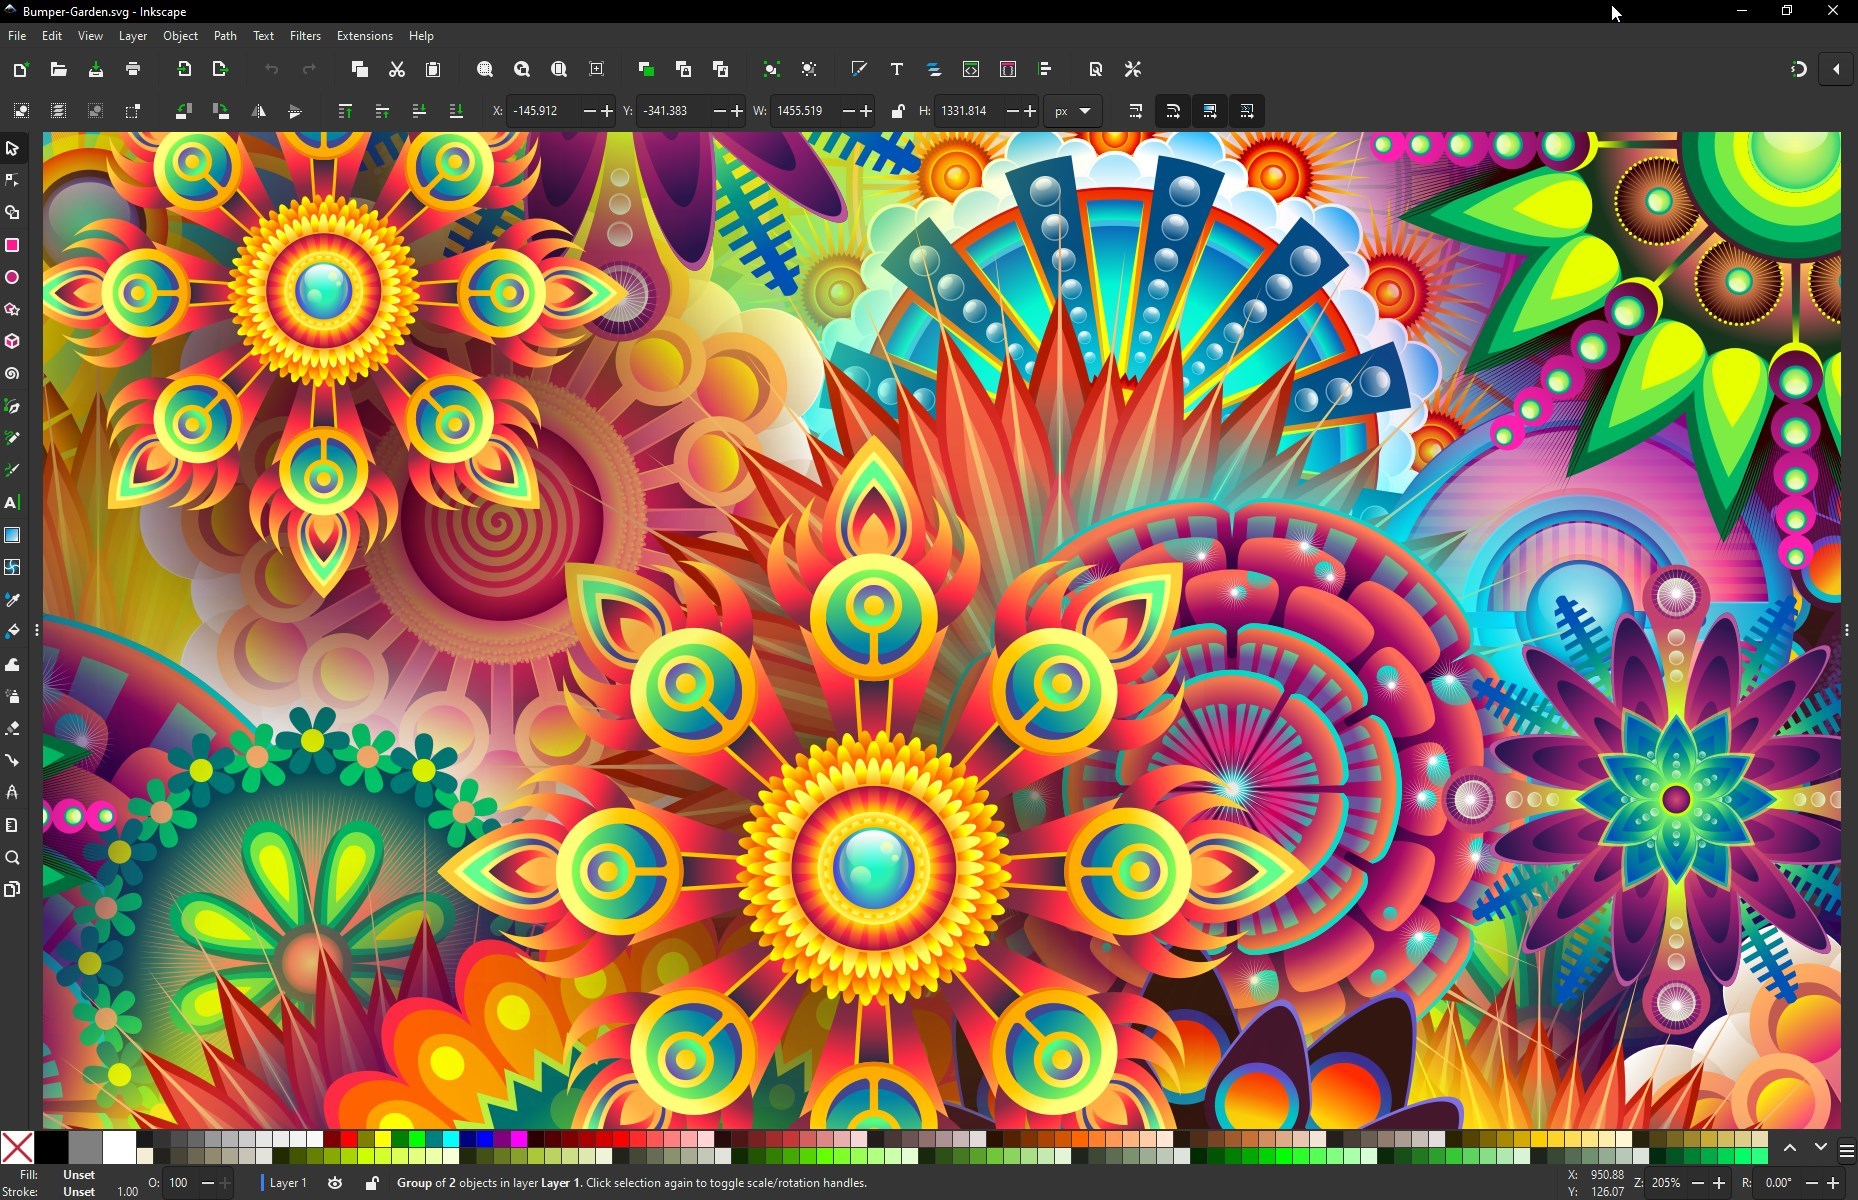Screen dimensions: 1858x1200
Task: Select the Rectangle tool
Action: coord(13,245)
